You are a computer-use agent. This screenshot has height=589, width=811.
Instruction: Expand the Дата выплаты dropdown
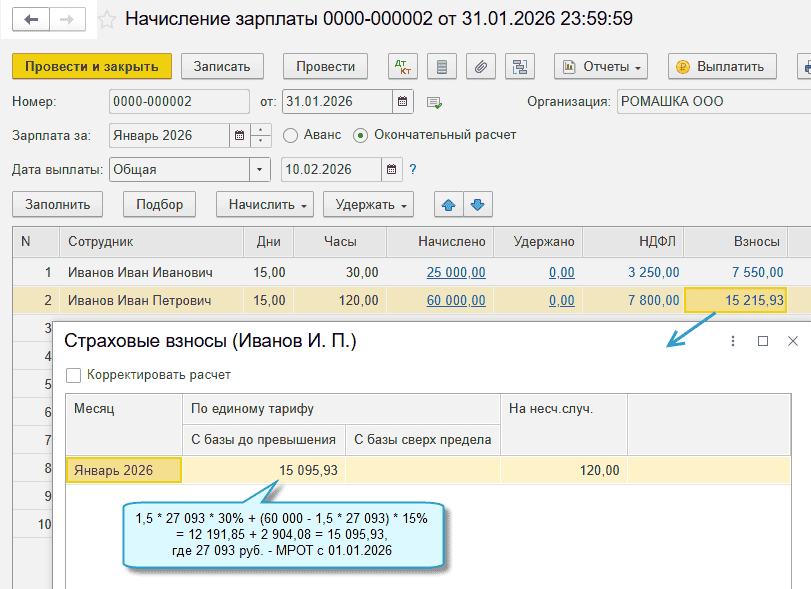point(259,170)
